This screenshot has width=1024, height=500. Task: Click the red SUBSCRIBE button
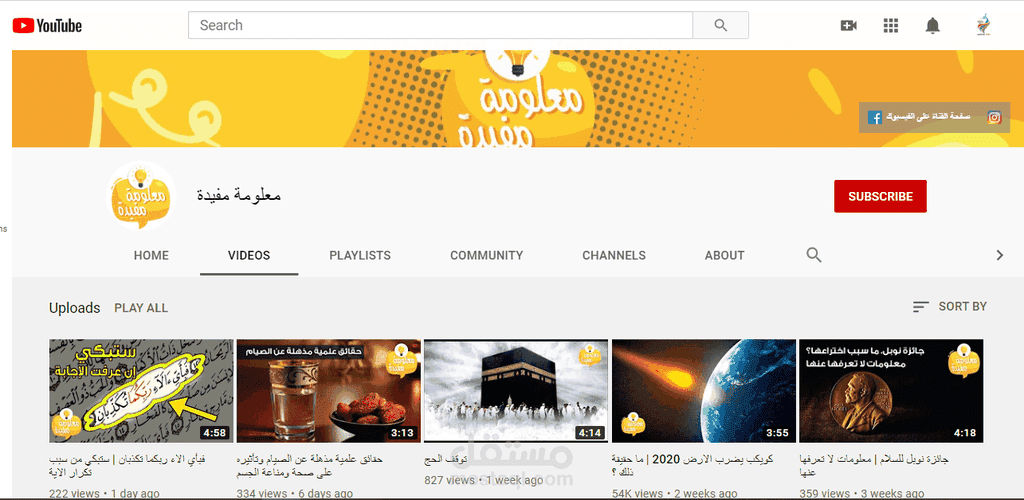880,196
